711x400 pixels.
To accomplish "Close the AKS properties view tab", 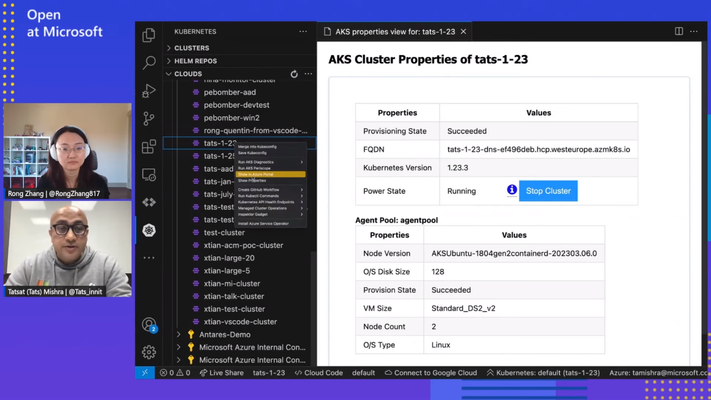I will coord(463,32).
